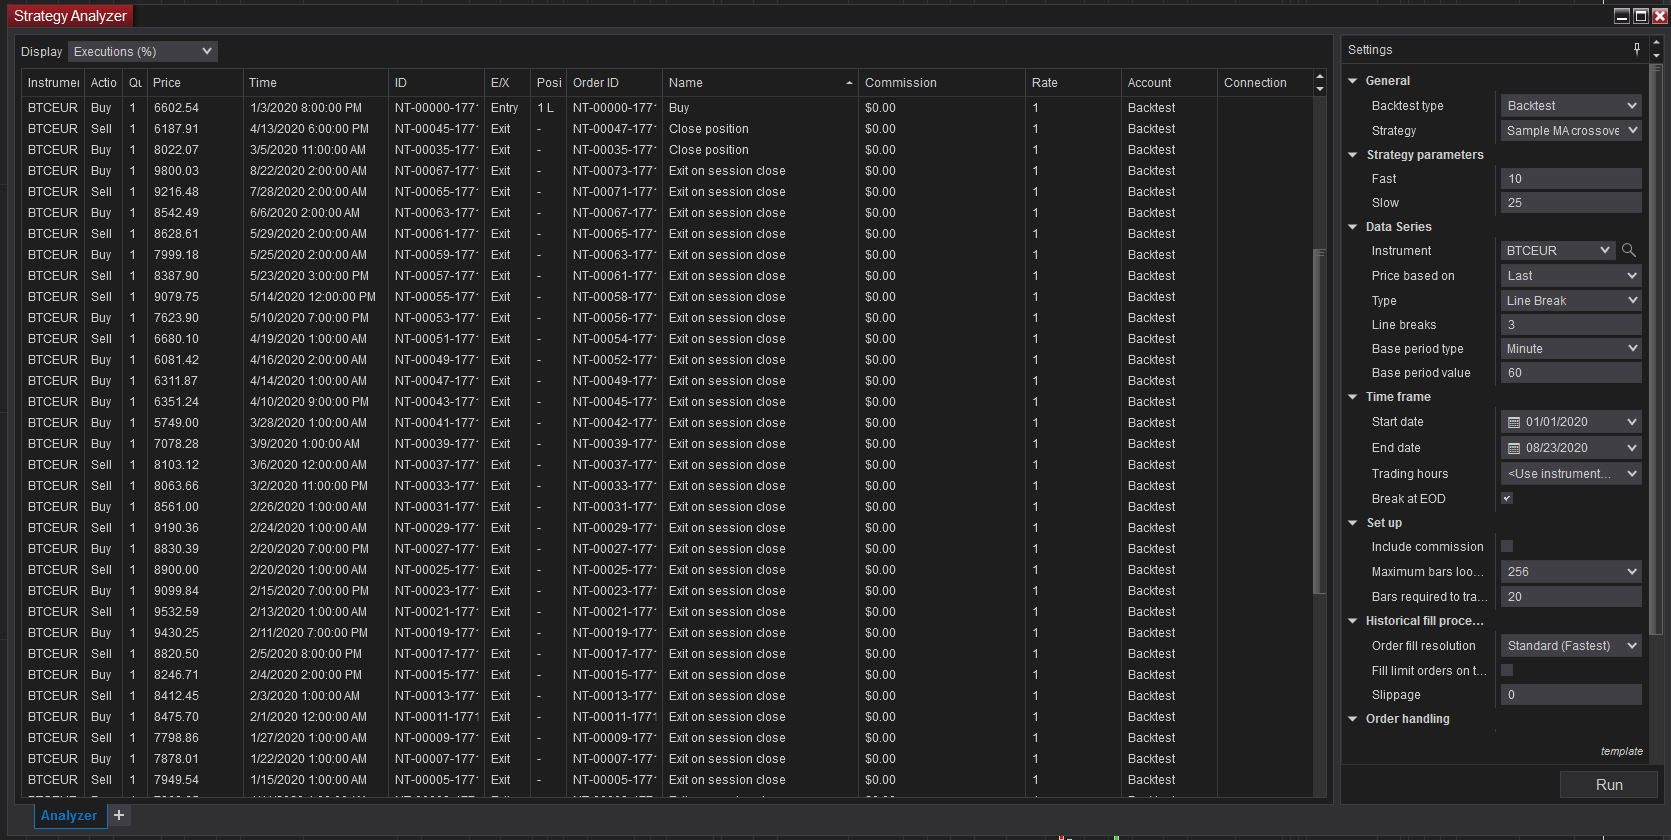Open the template link in Settings
1671x840 pixels.
tap(1621, 751)
